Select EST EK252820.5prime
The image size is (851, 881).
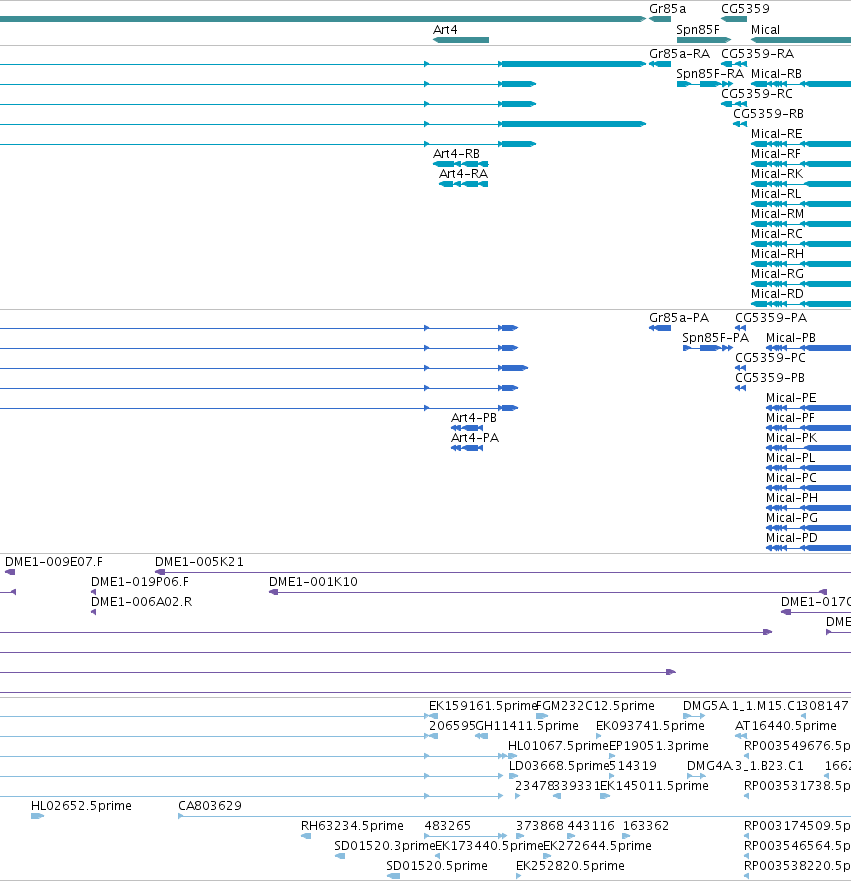[x=518, y=876]
